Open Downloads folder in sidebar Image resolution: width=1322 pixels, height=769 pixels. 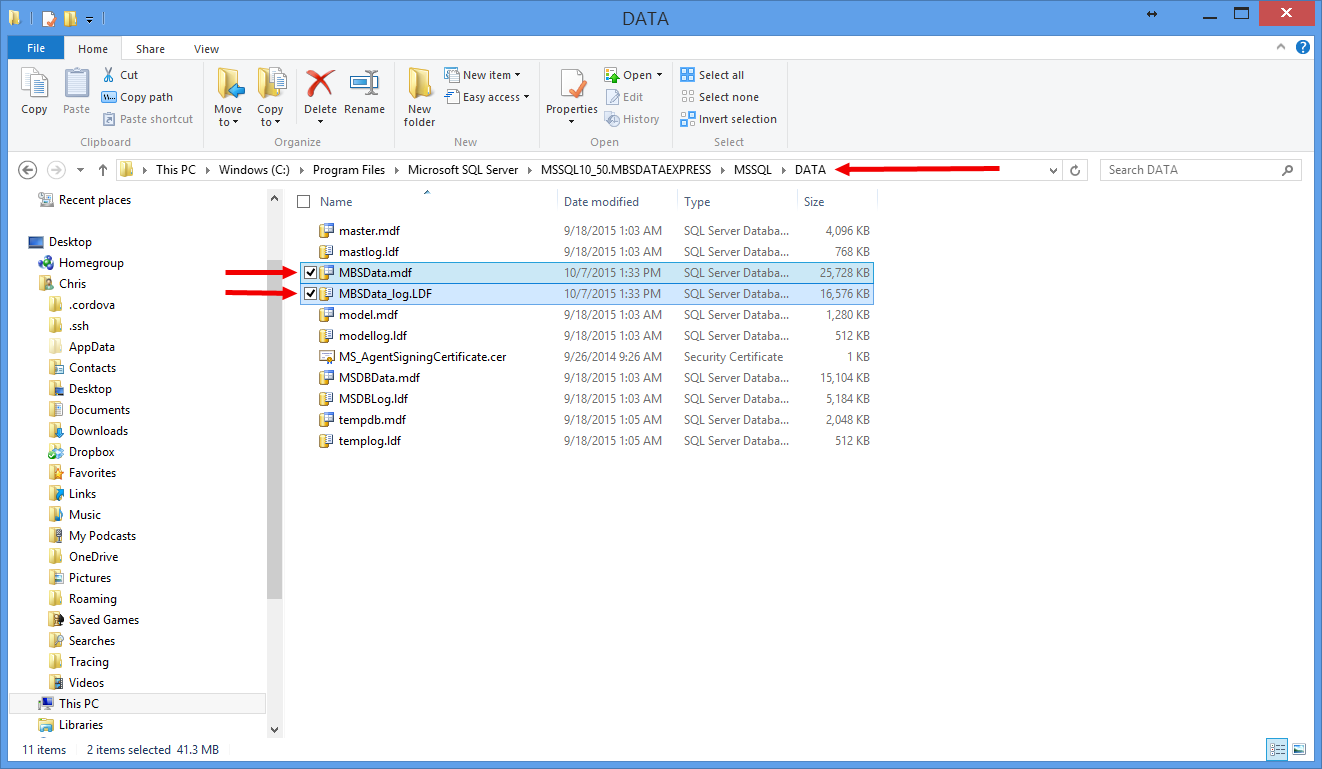click(x=98, y=431)
